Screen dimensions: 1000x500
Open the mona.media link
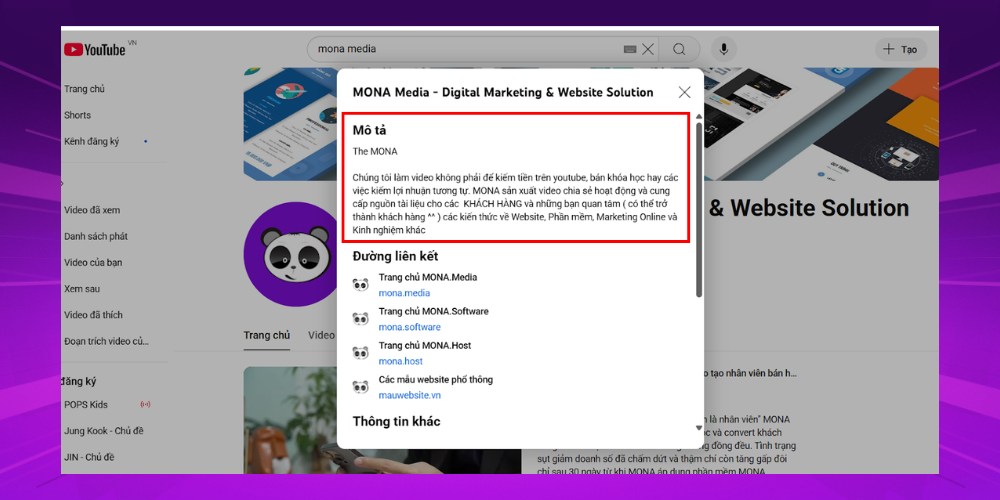click(404, 293)
